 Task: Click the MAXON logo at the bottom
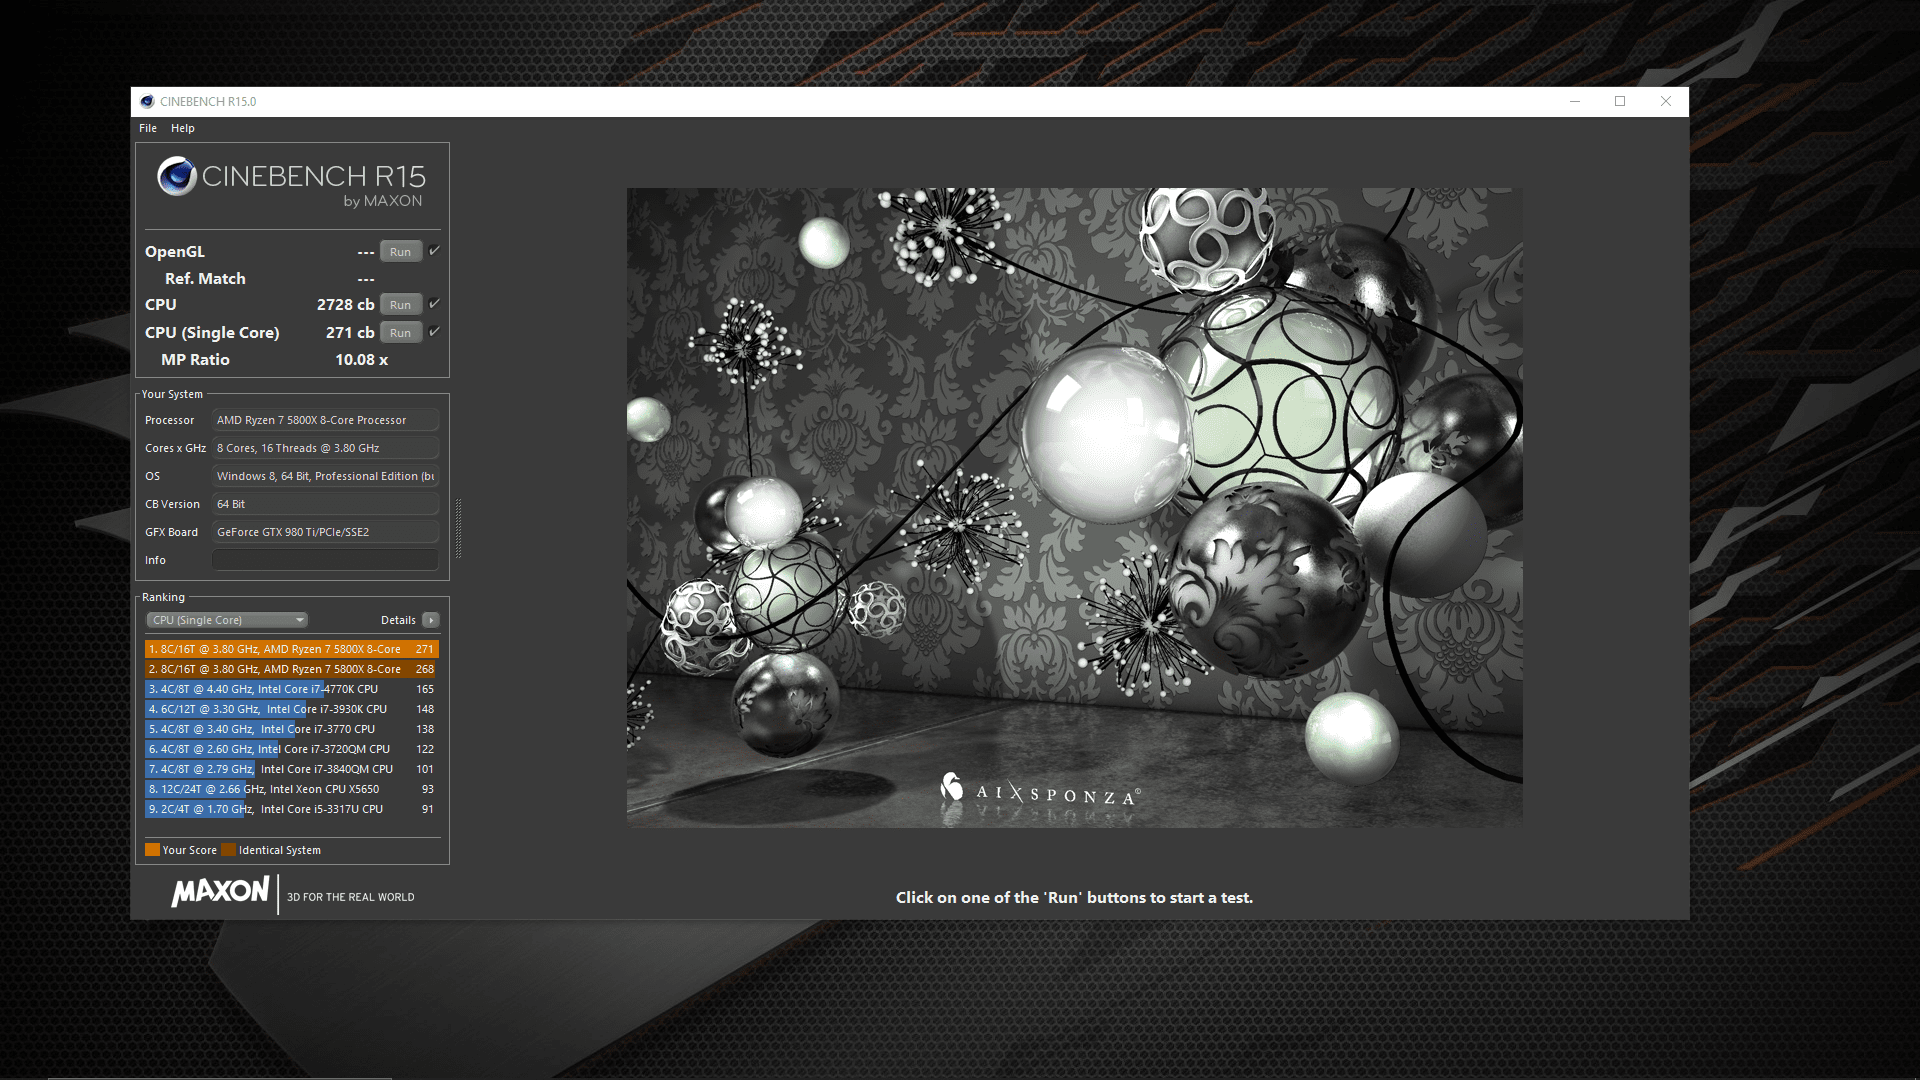click(x=220, y=892)
